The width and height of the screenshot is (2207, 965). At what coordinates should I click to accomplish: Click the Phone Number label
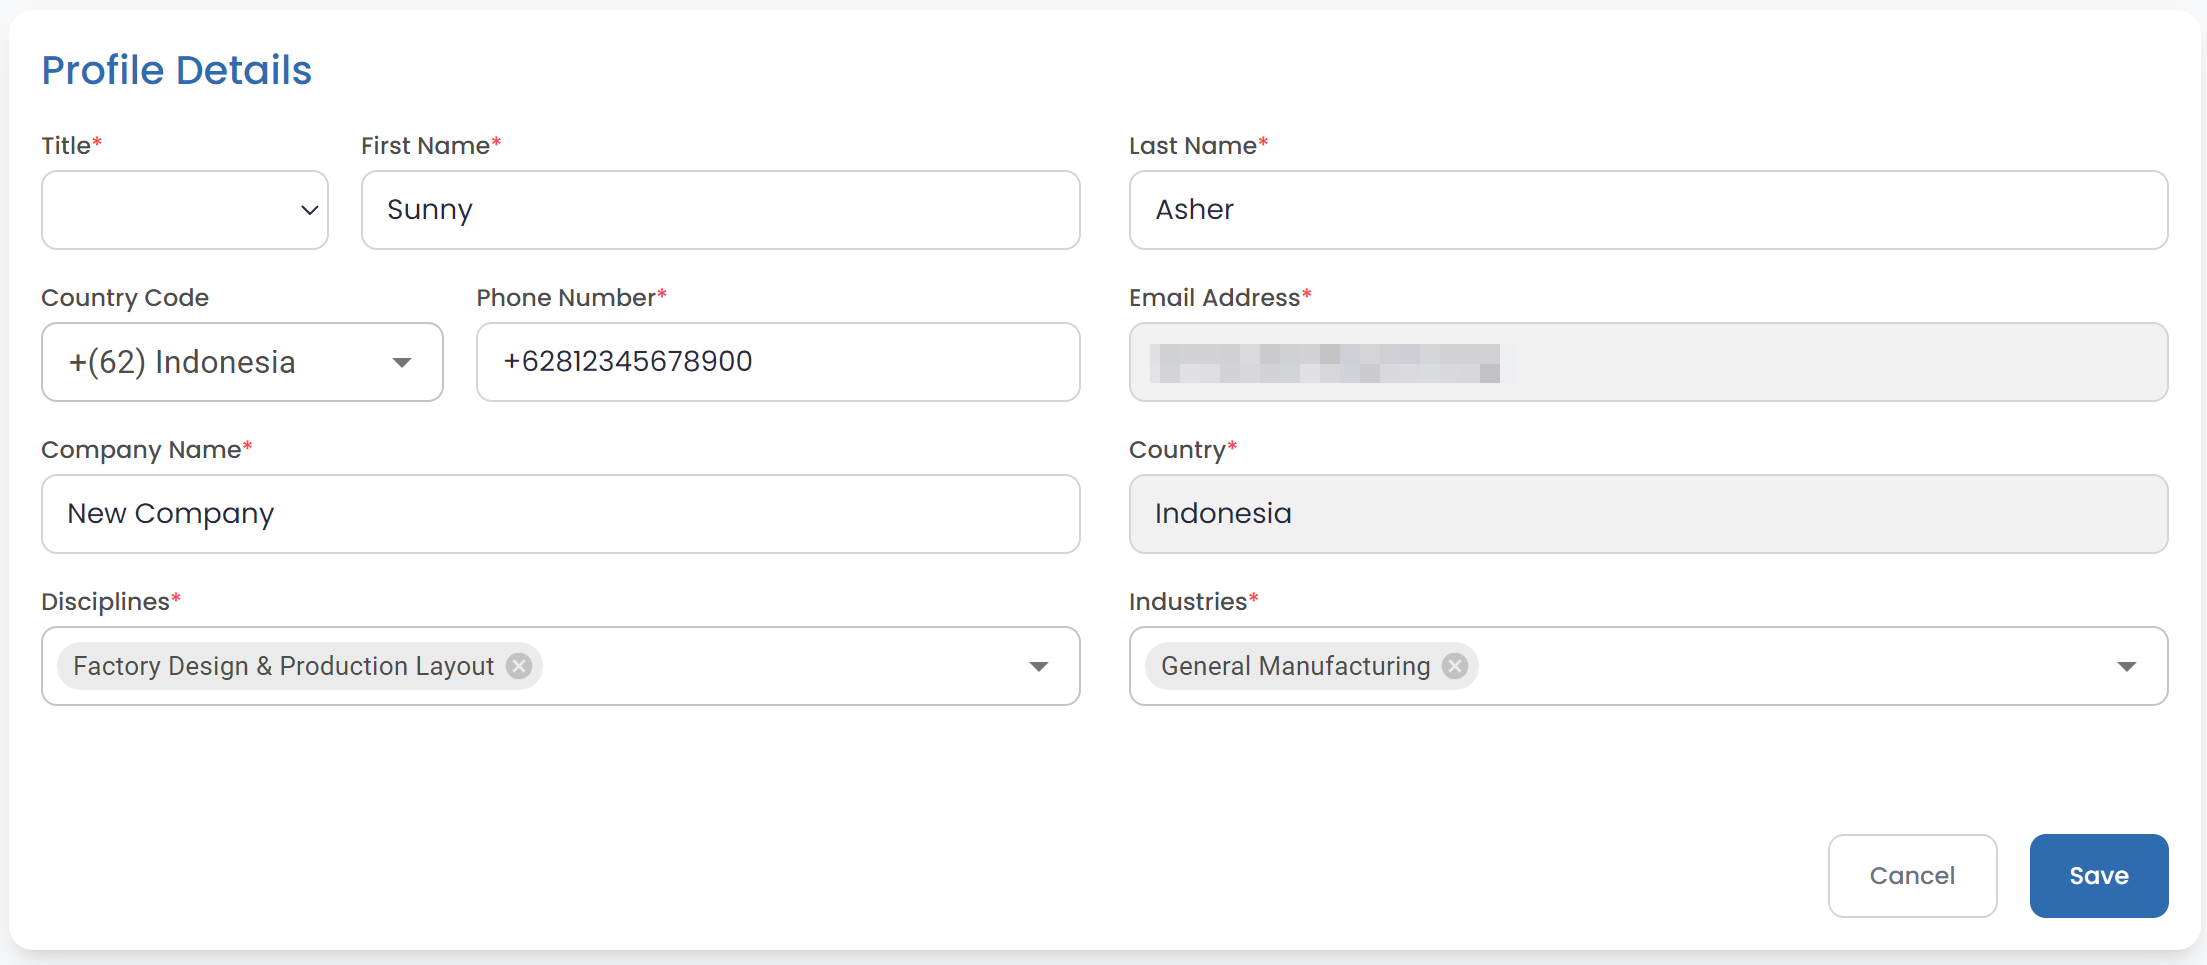[x=565, y=298]
